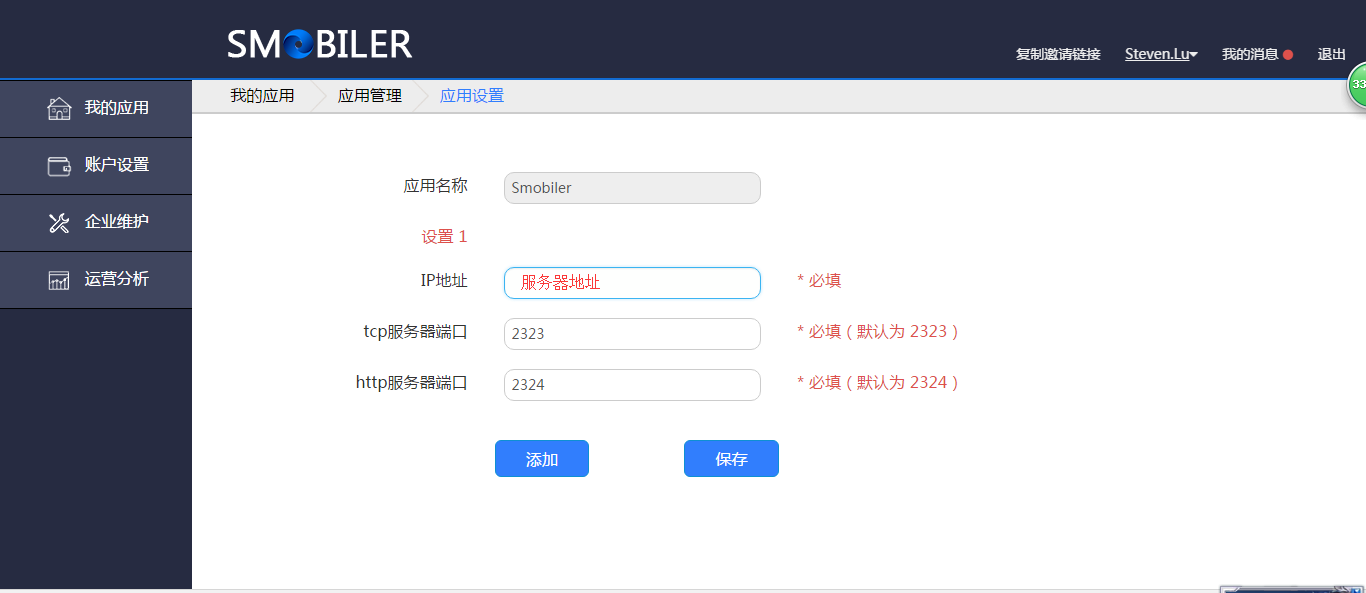Screen dimensions: 1366x593
Task: Click the 必填（默认为 2324）hint
Action: 878,383
